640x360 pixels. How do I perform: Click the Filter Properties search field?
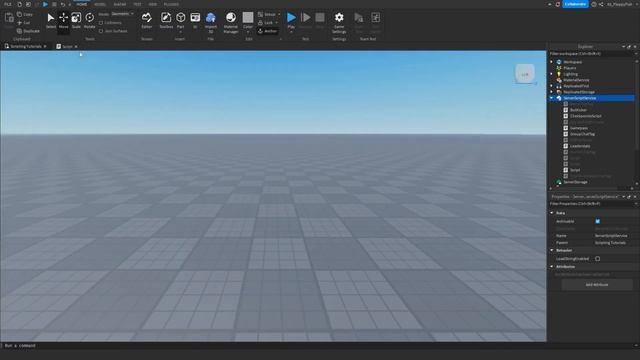(x=592, y=204)
